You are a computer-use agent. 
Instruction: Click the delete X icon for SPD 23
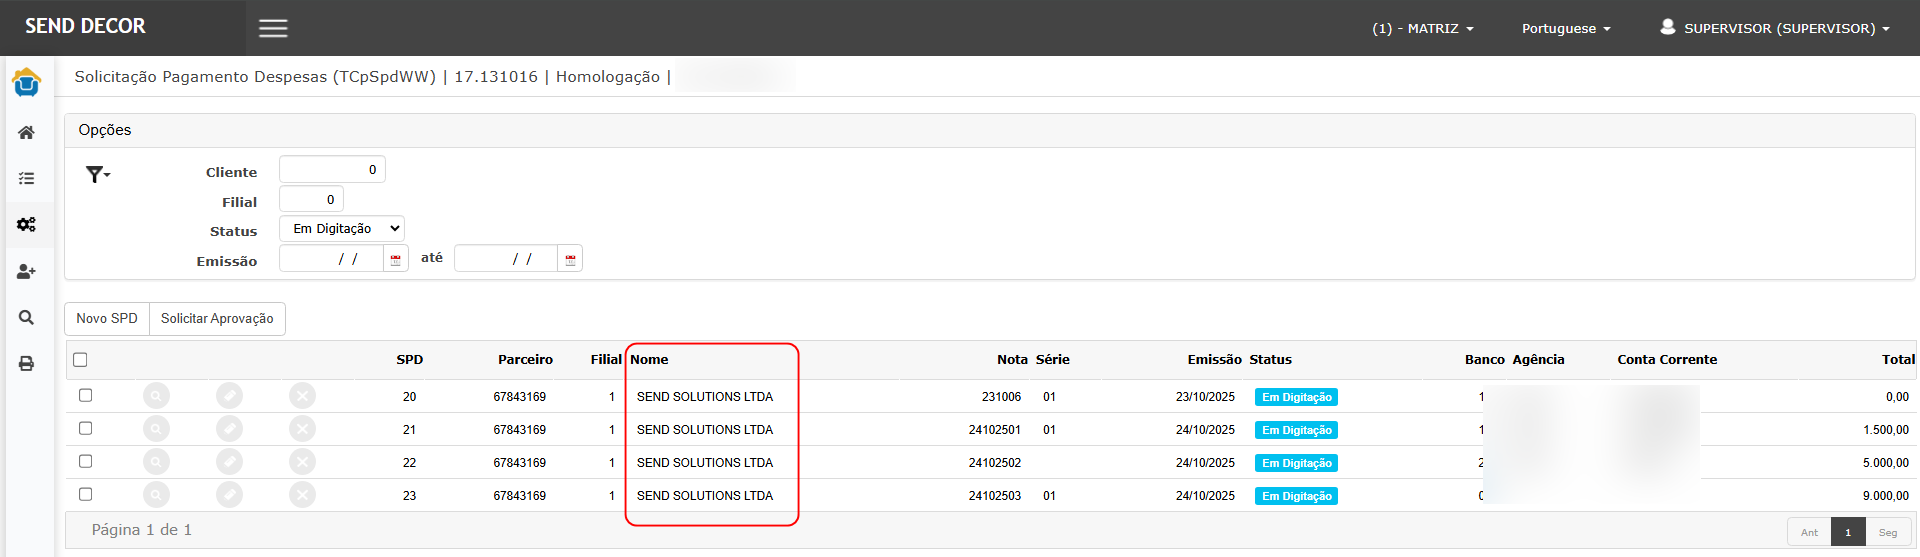pyautogui.click(x=302, y=495)
